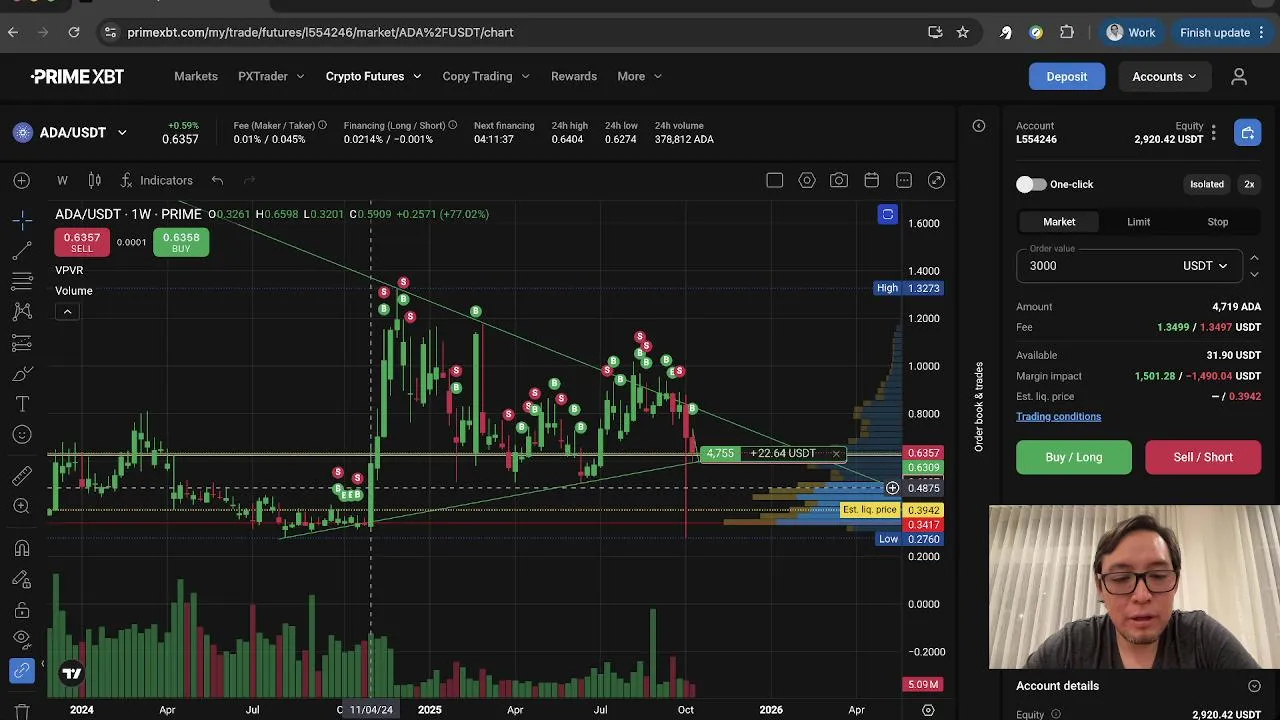Increase order value with up arrow
The image size is (1280, 720).
[x=1254, y=258]
